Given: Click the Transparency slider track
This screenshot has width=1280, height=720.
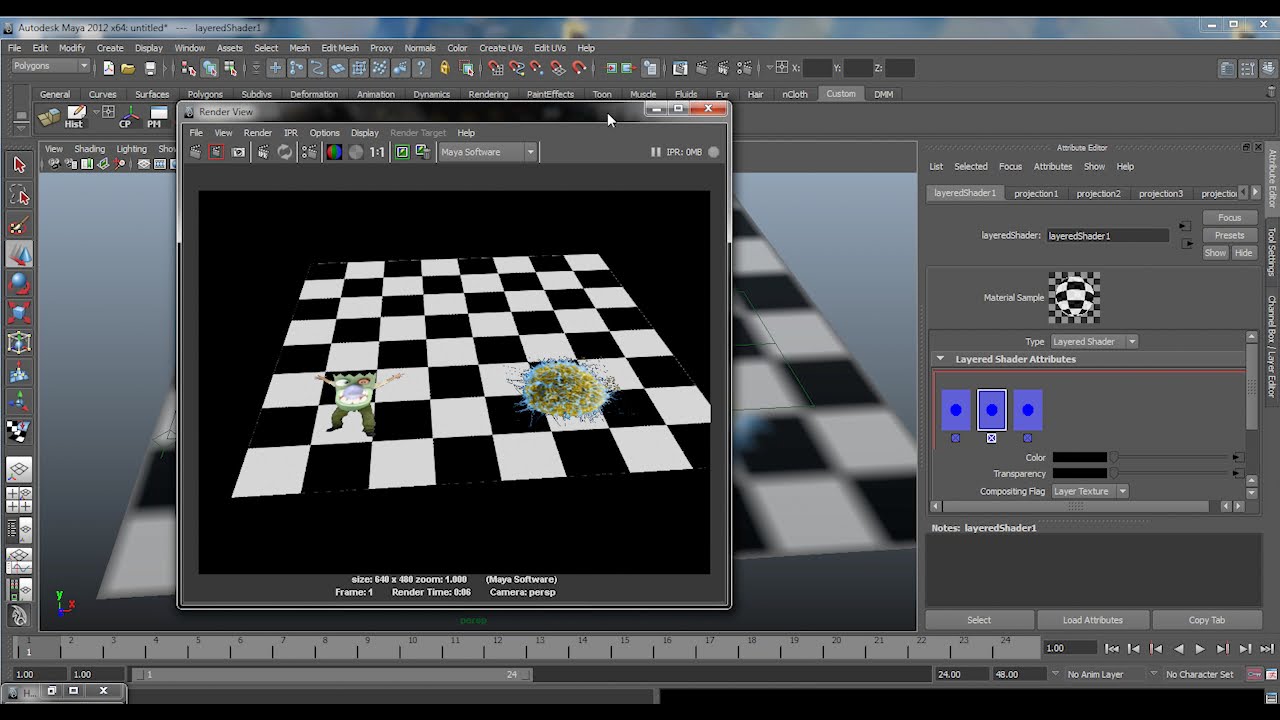Looking at the screenshot, I should point(1171,474).
